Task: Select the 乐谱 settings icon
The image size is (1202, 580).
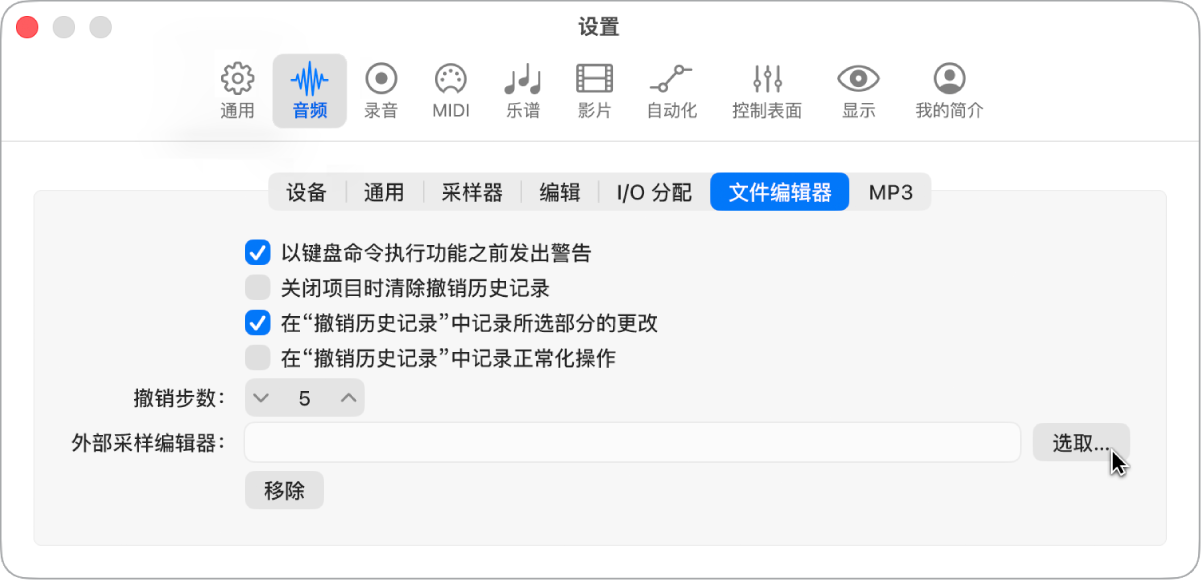Action: click(523, 88)
